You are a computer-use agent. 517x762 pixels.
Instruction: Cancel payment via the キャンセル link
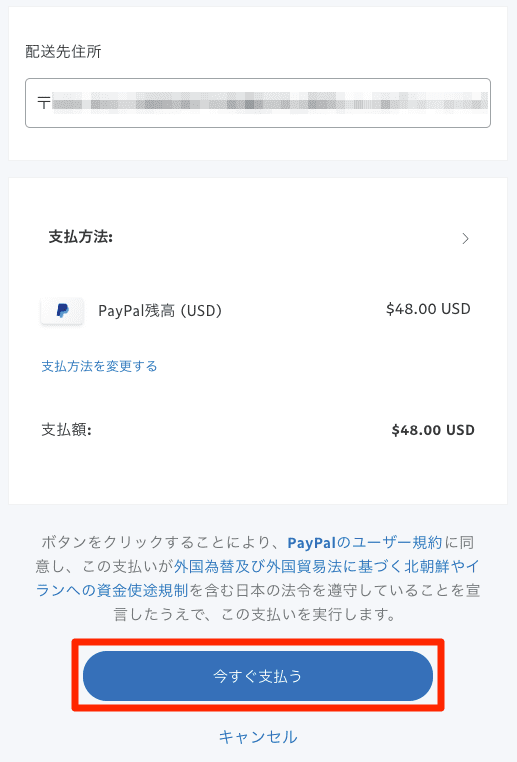(258, 737)
